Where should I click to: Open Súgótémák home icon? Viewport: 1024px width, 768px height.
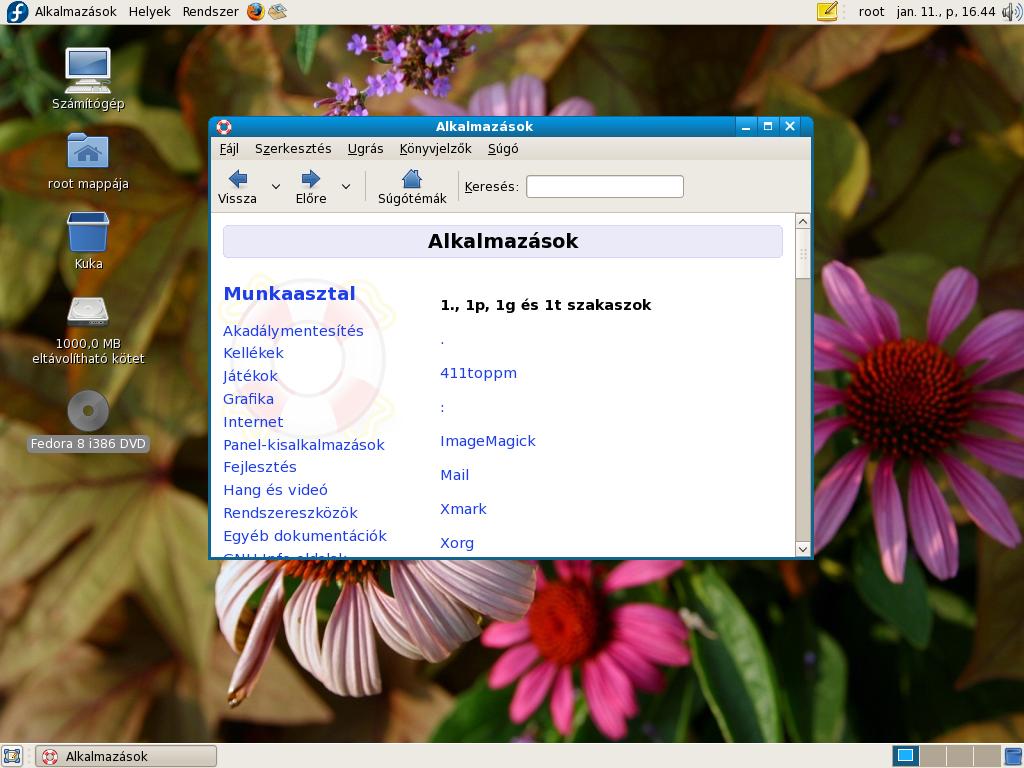[x=411, y=179]
